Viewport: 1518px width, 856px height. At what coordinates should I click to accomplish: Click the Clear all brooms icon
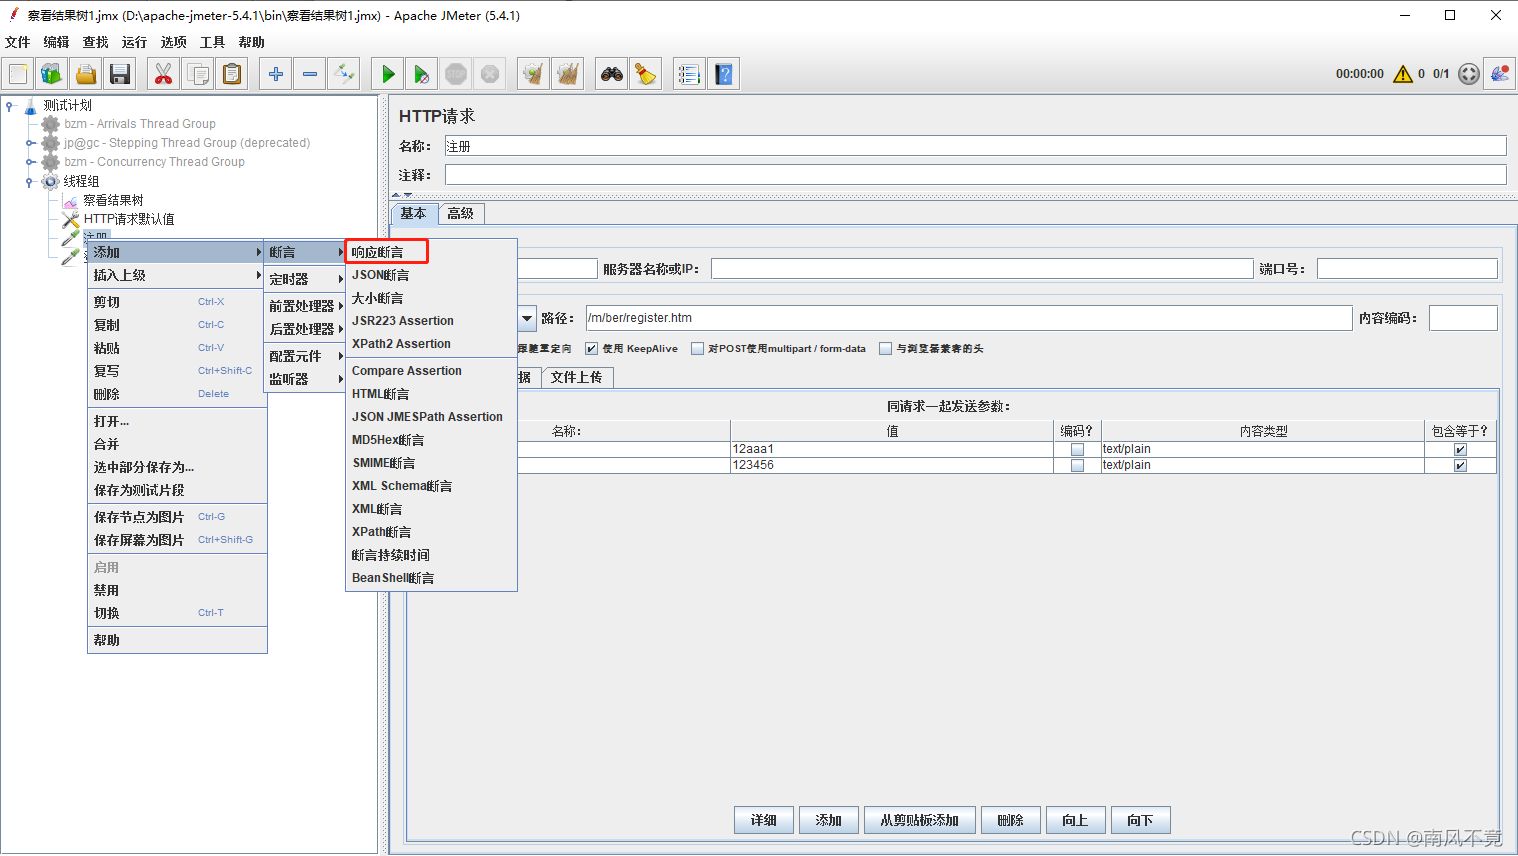click(x=568, y=74)
